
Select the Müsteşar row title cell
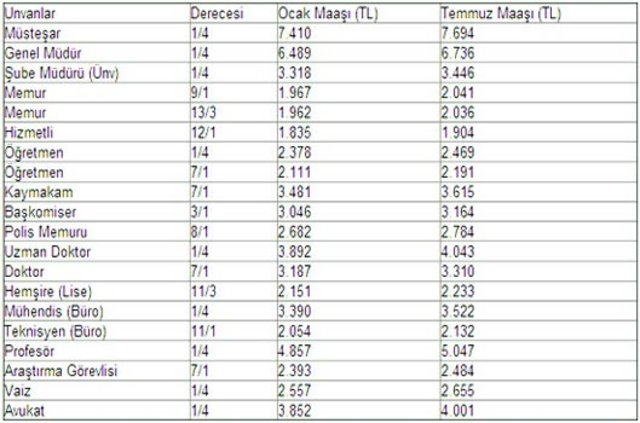coord(97,33)
